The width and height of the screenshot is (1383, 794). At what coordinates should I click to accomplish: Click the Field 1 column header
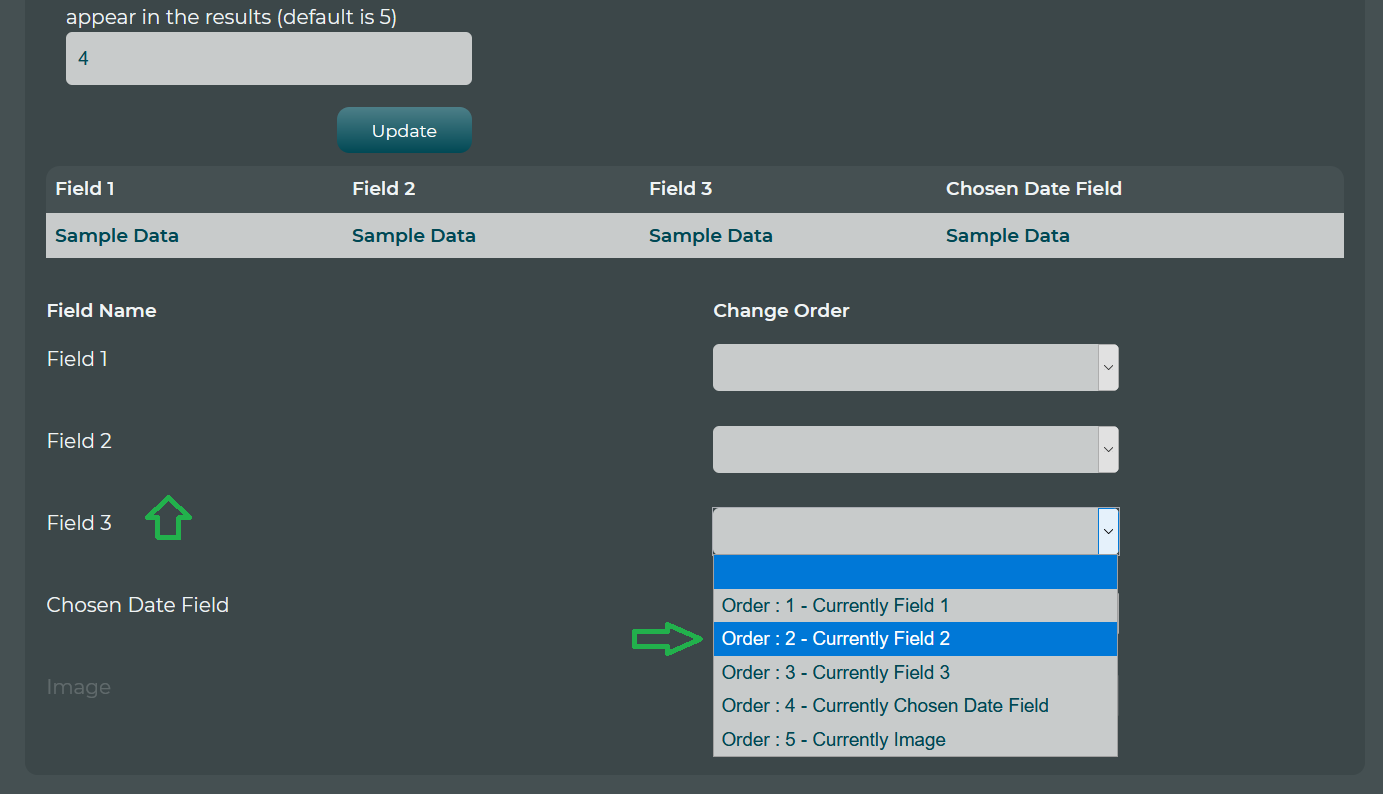pyautogui.click(x=85, y=188)
